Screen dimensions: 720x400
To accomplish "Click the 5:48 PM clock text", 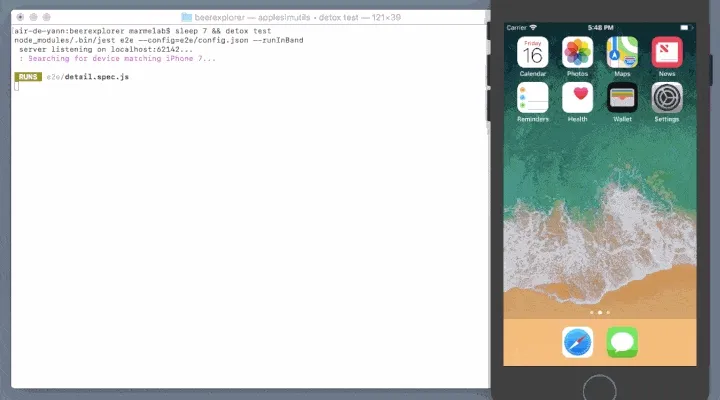I will [x=600, y=28].
